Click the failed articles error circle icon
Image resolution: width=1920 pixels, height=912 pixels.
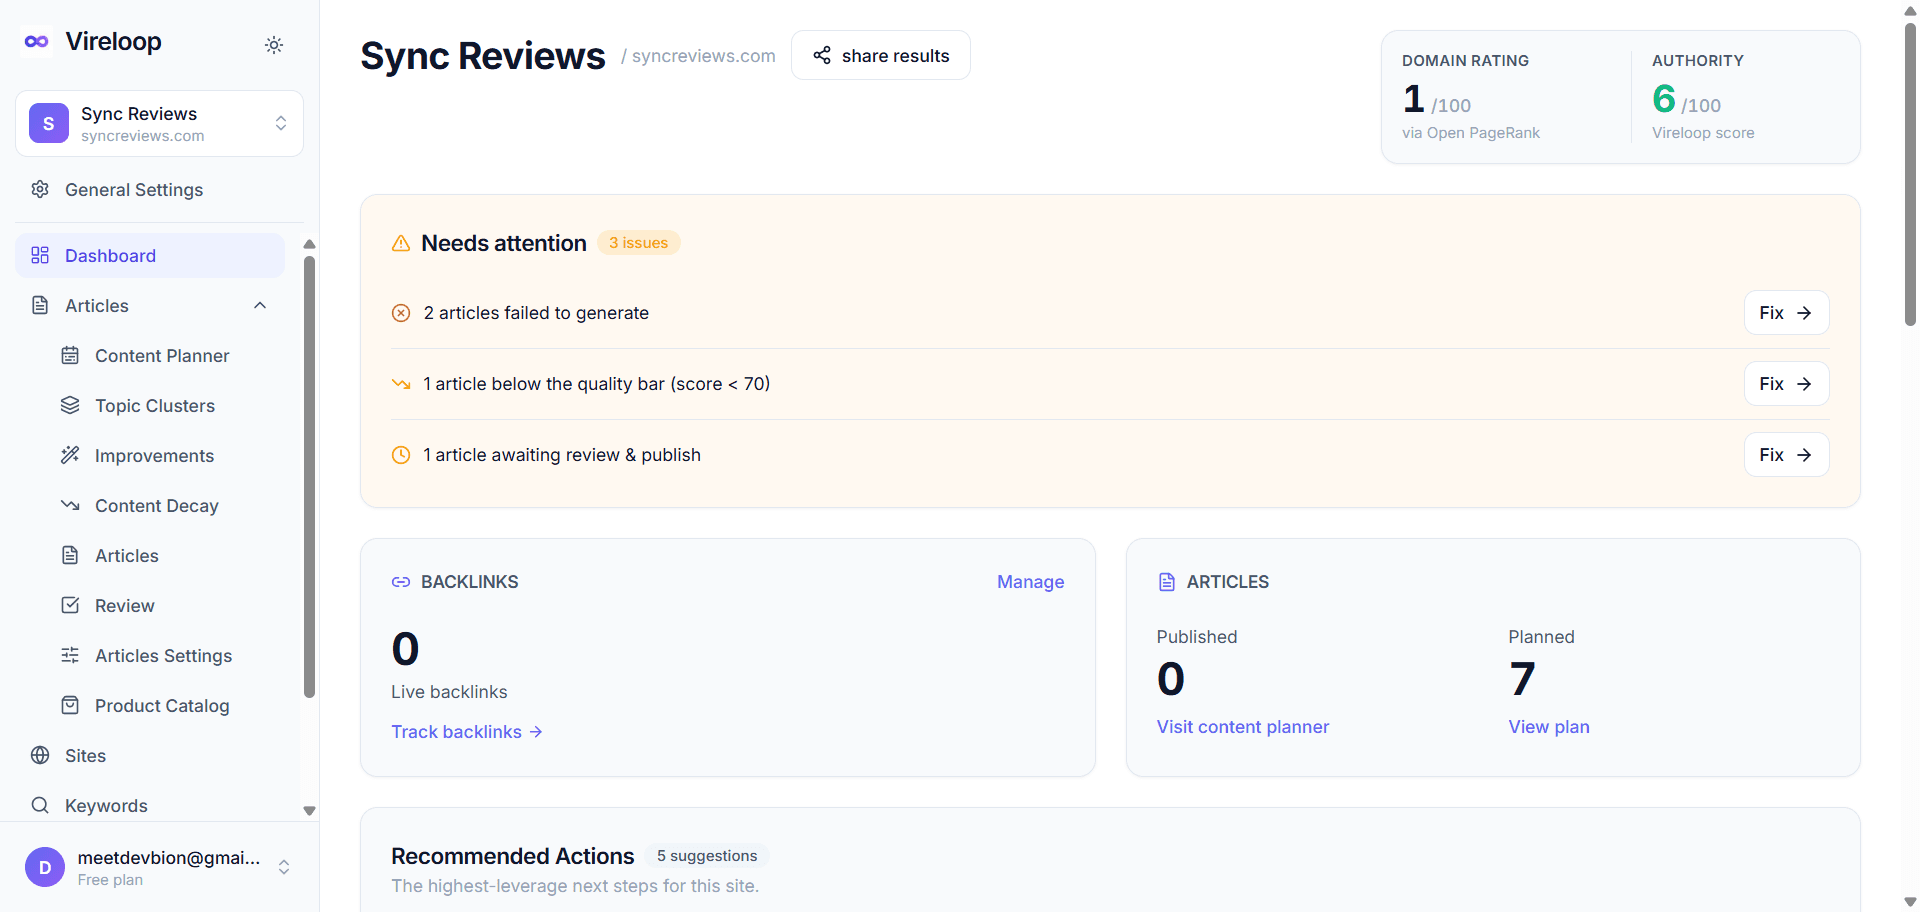point(401,313)
